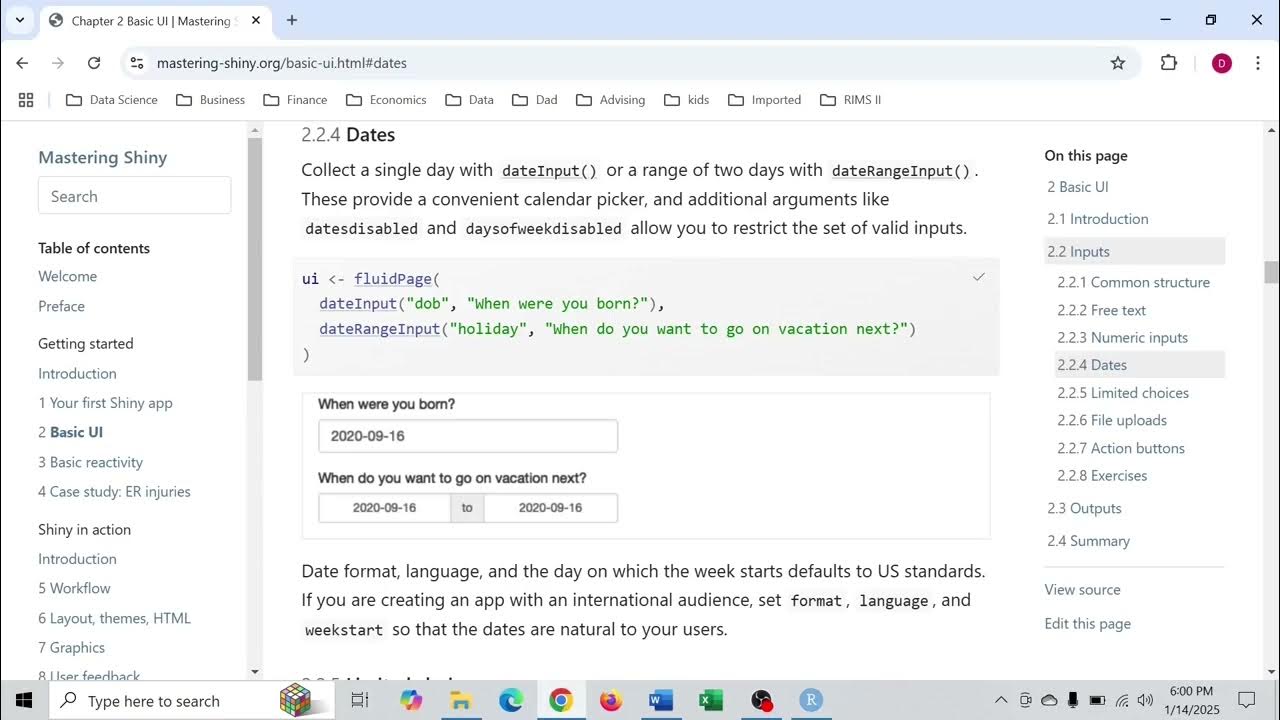Viewport: 1280px width, 720px height.
Task: Open File Explorer from the taskbar
Action: (x=461, y=700)
